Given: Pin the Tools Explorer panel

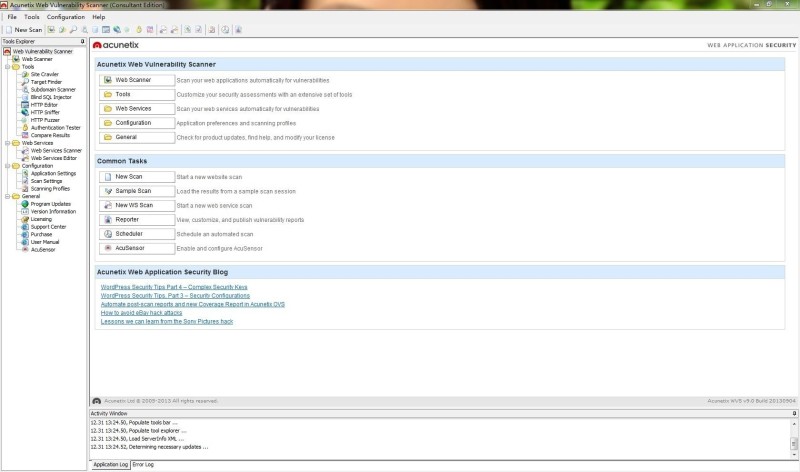Looking at the screenshot, I should (82, 41).
